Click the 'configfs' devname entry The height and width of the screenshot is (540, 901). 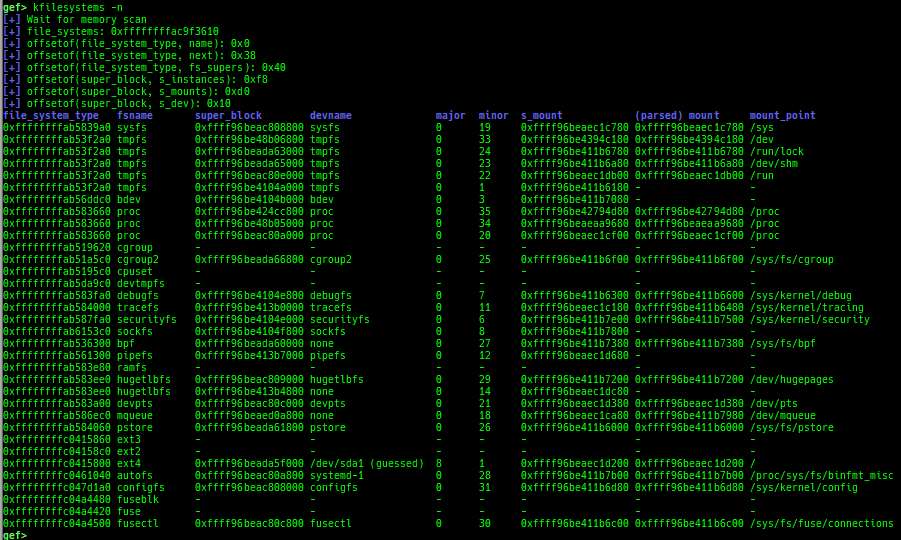coord(333,488)
